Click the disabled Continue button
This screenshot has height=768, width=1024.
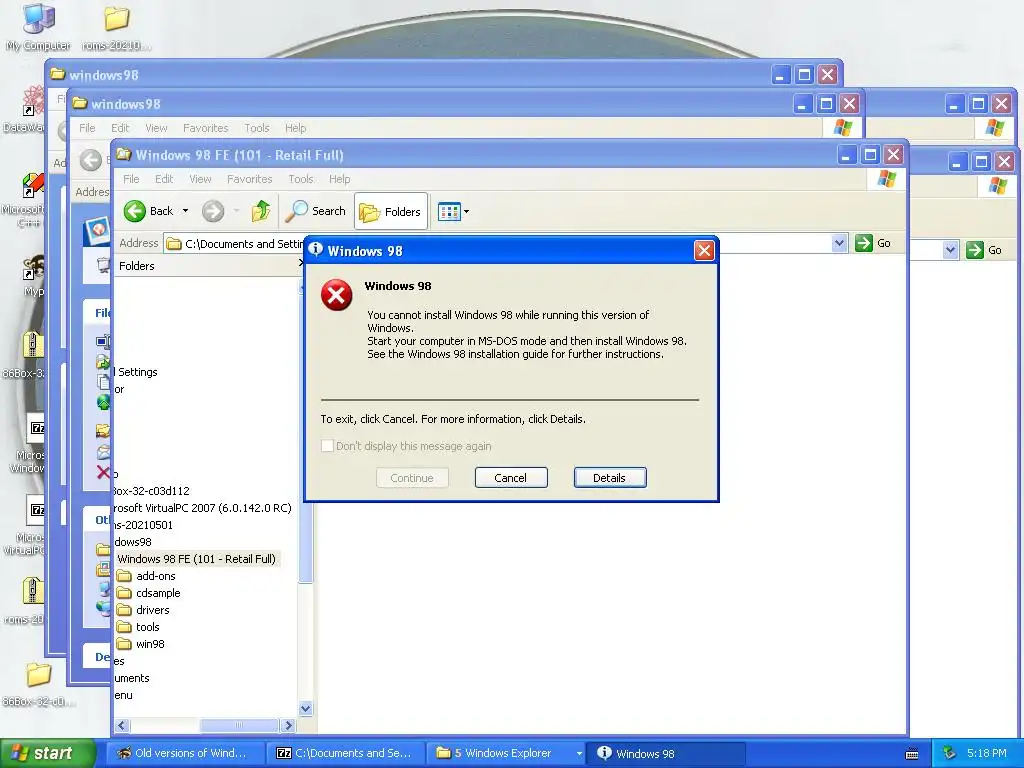click(412, 477)
